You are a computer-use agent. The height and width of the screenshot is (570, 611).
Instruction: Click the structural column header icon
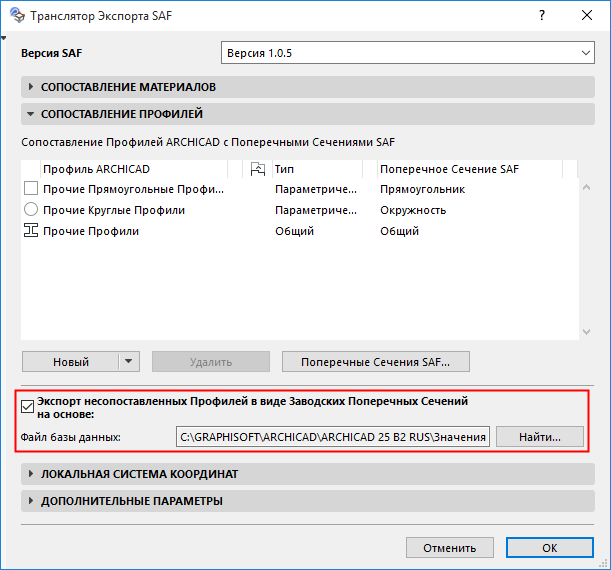point(258,169)
